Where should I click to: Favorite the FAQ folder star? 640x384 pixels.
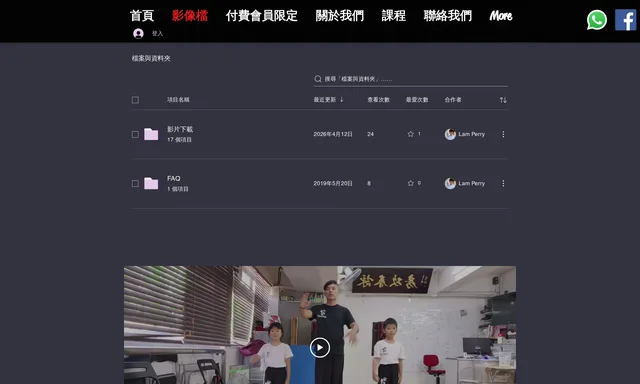tap(411, 183)
